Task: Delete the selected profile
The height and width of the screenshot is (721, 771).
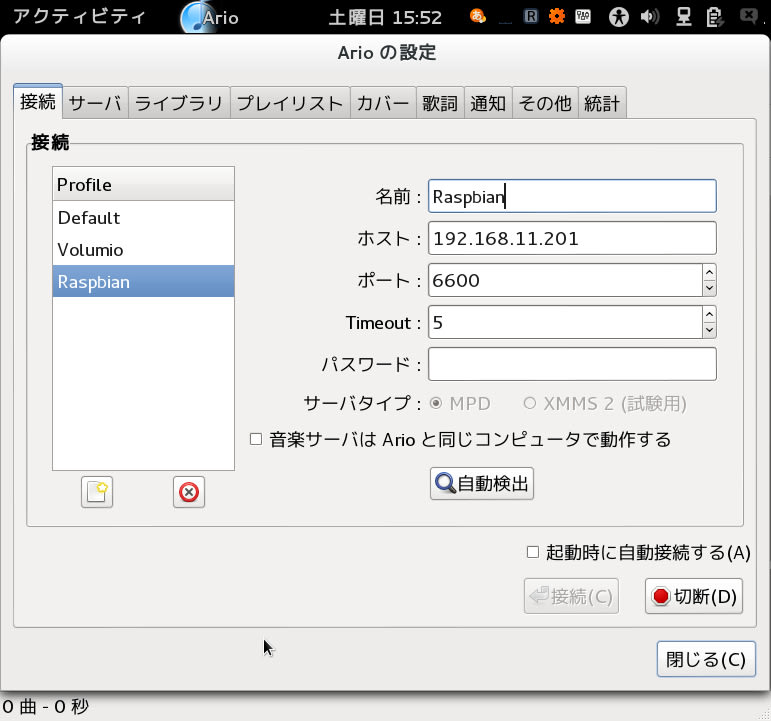Action: [189, 491]
